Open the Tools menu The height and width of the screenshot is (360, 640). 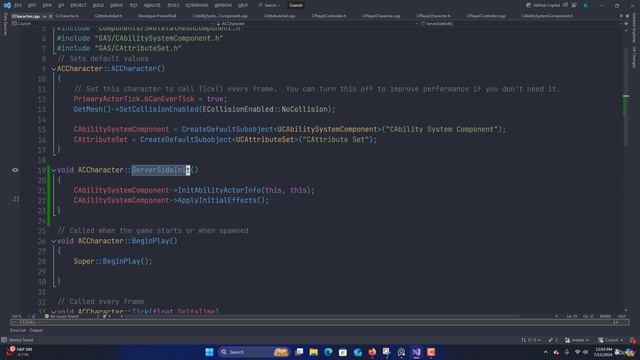(x=173, y=5)
